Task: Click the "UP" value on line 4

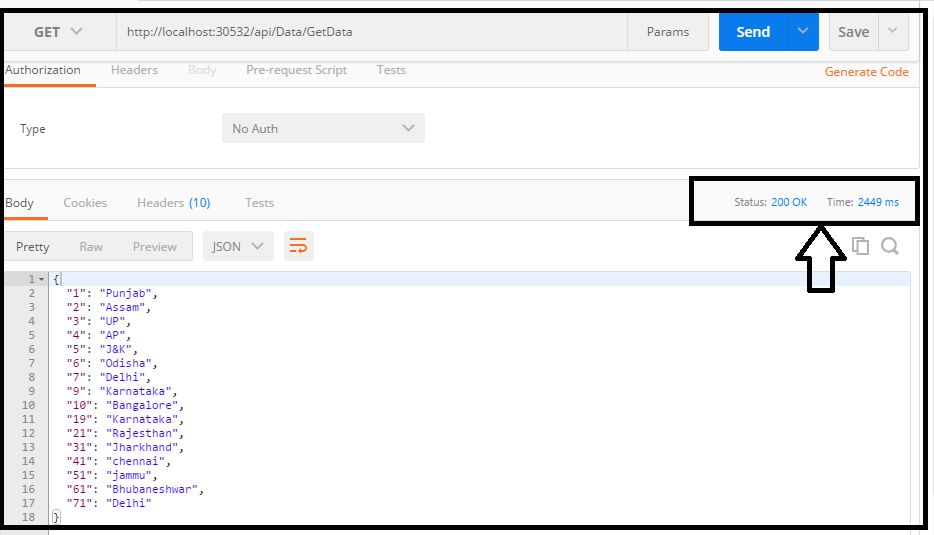Action: pyautogui.click(x=112, y=321)
